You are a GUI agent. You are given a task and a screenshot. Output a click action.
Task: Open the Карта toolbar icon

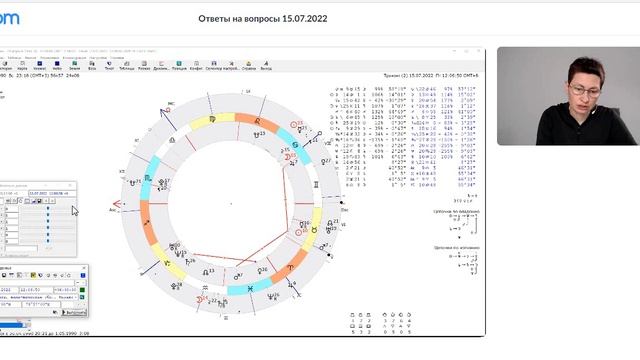tap(22, 66)
